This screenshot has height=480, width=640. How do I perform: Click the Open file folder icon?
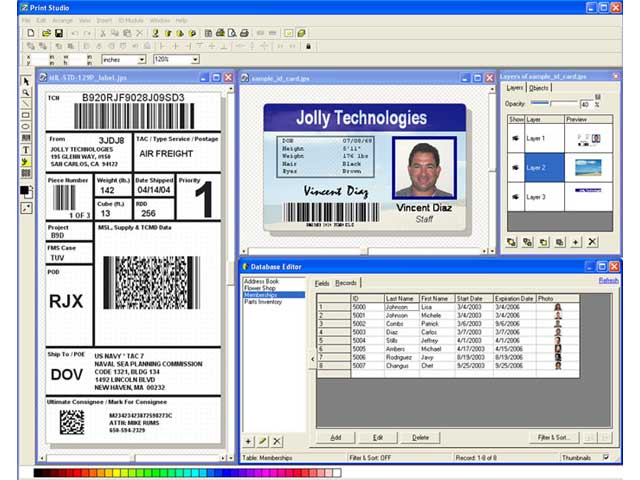(46, 33)
